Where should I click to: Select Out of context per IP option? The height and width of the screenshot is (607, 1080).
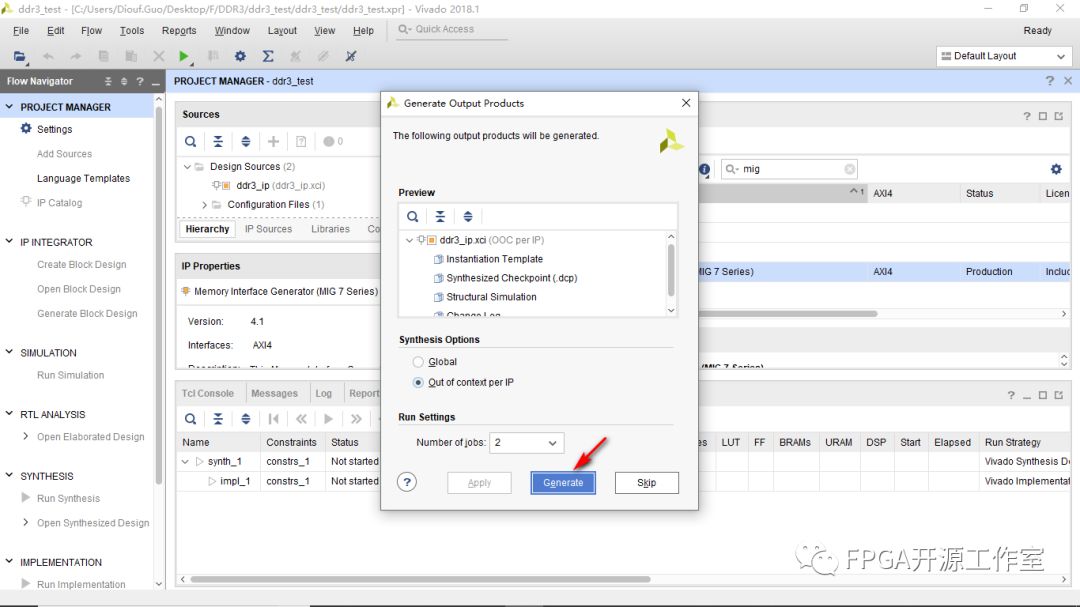pyautogui.click(x=419, y=382)
